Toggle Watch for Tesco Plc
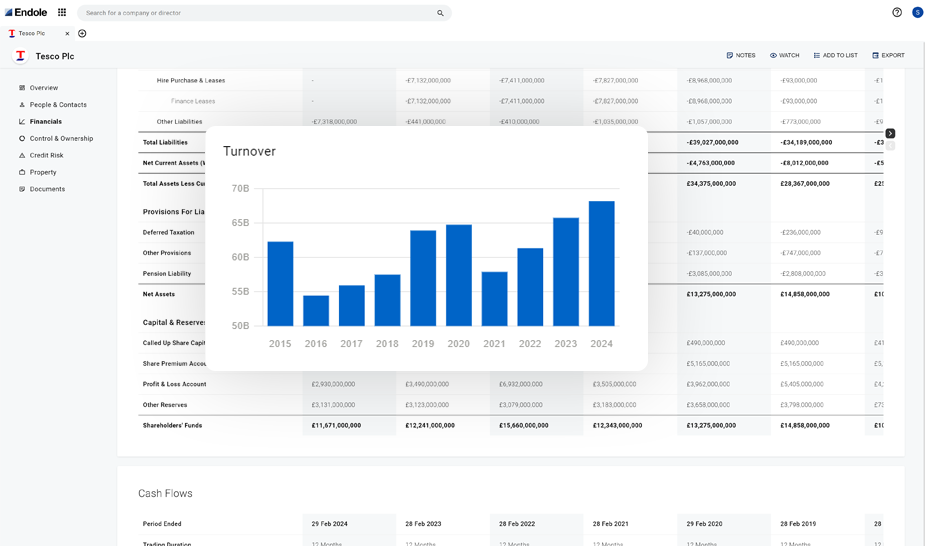The image size is (925, 546). point(785,55)
